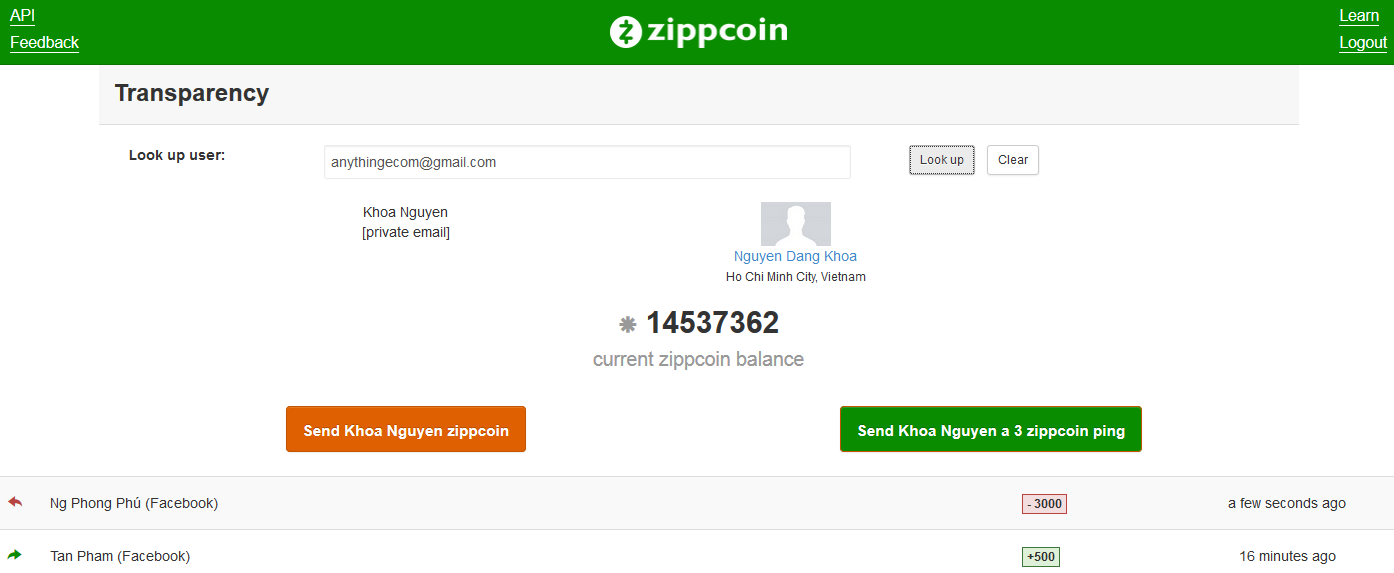This screenshot has width=1394, height=573.
Task: Open the Feedback link
Action: tap(44, 42)
